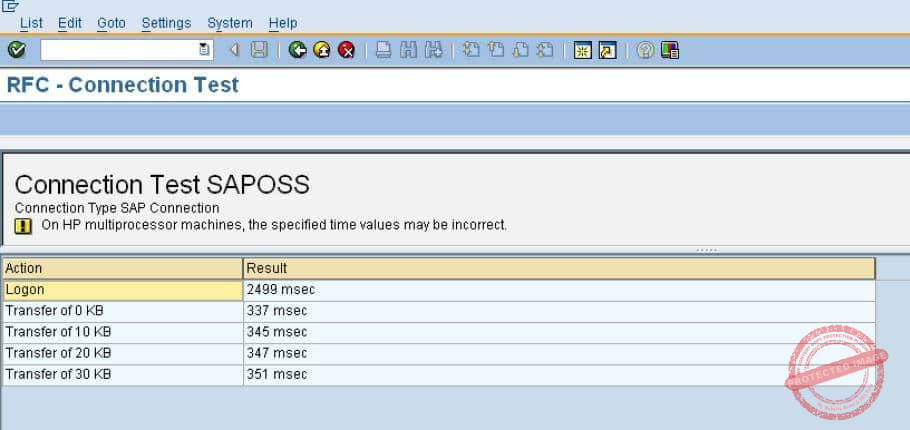Click the Customize Local Layout monitor icon

click(x=670, y=50)
